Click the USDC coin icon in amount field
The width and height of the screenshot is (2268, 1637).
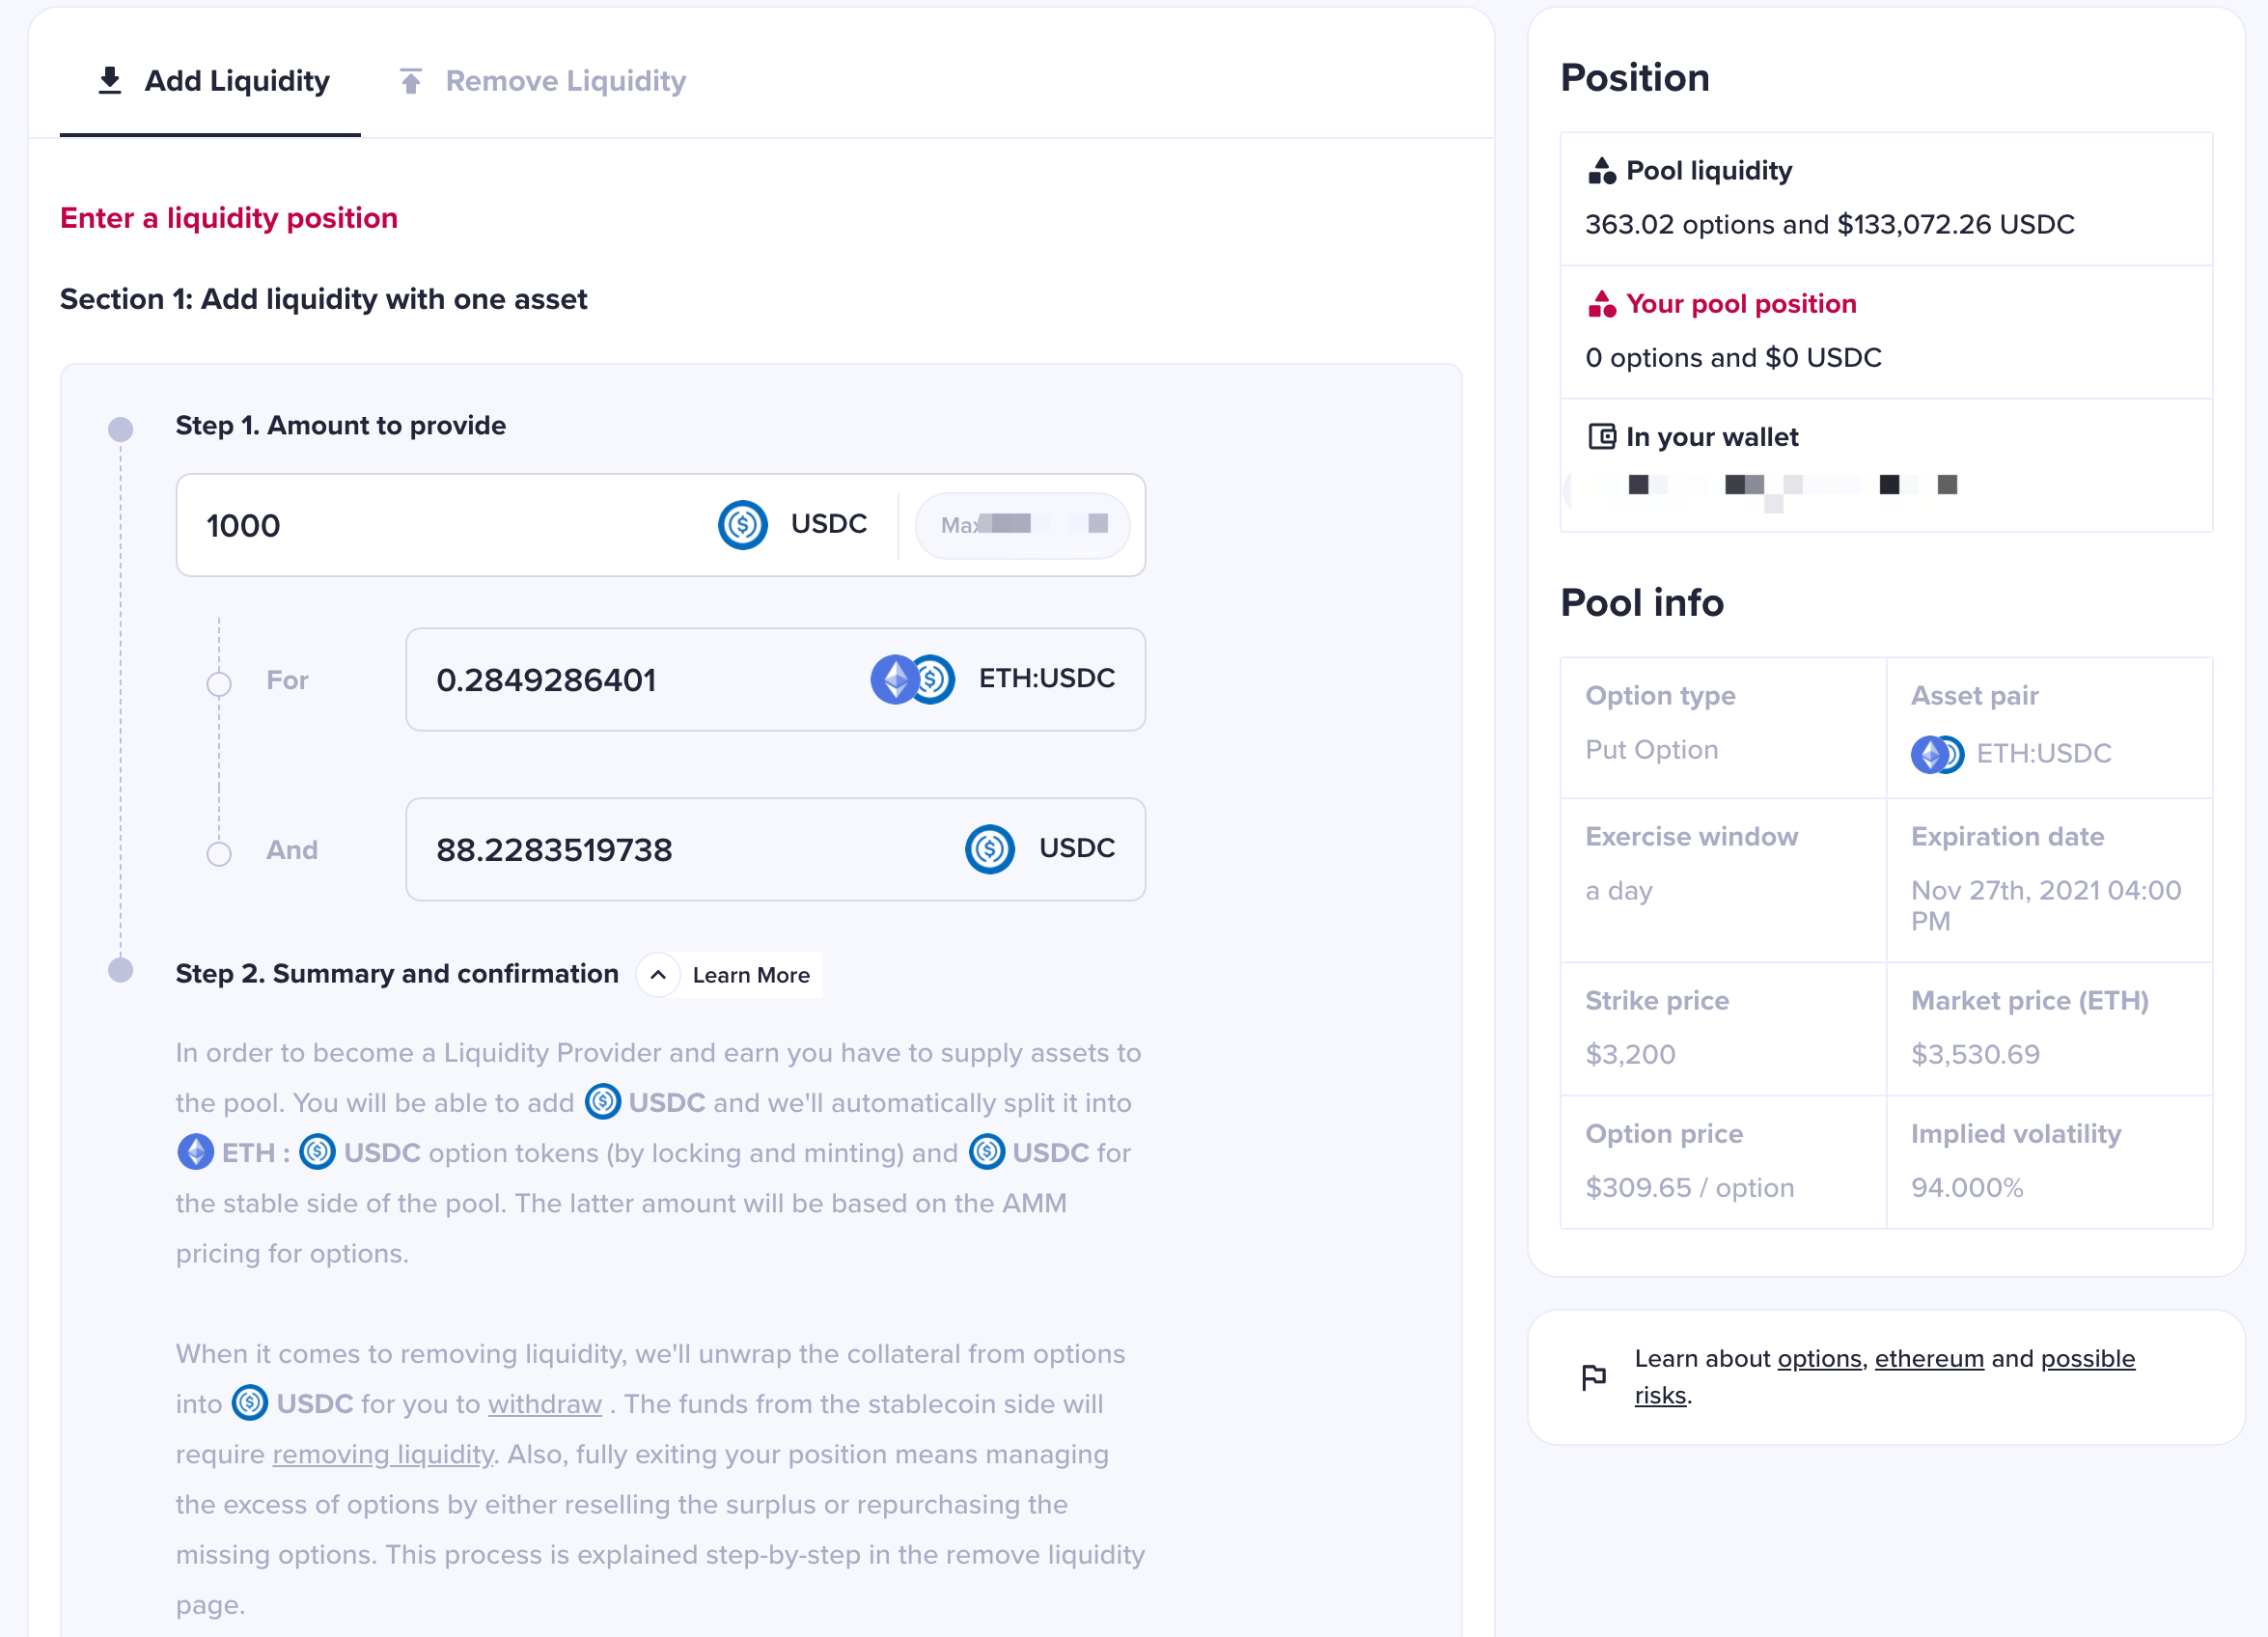click(742, 525)
